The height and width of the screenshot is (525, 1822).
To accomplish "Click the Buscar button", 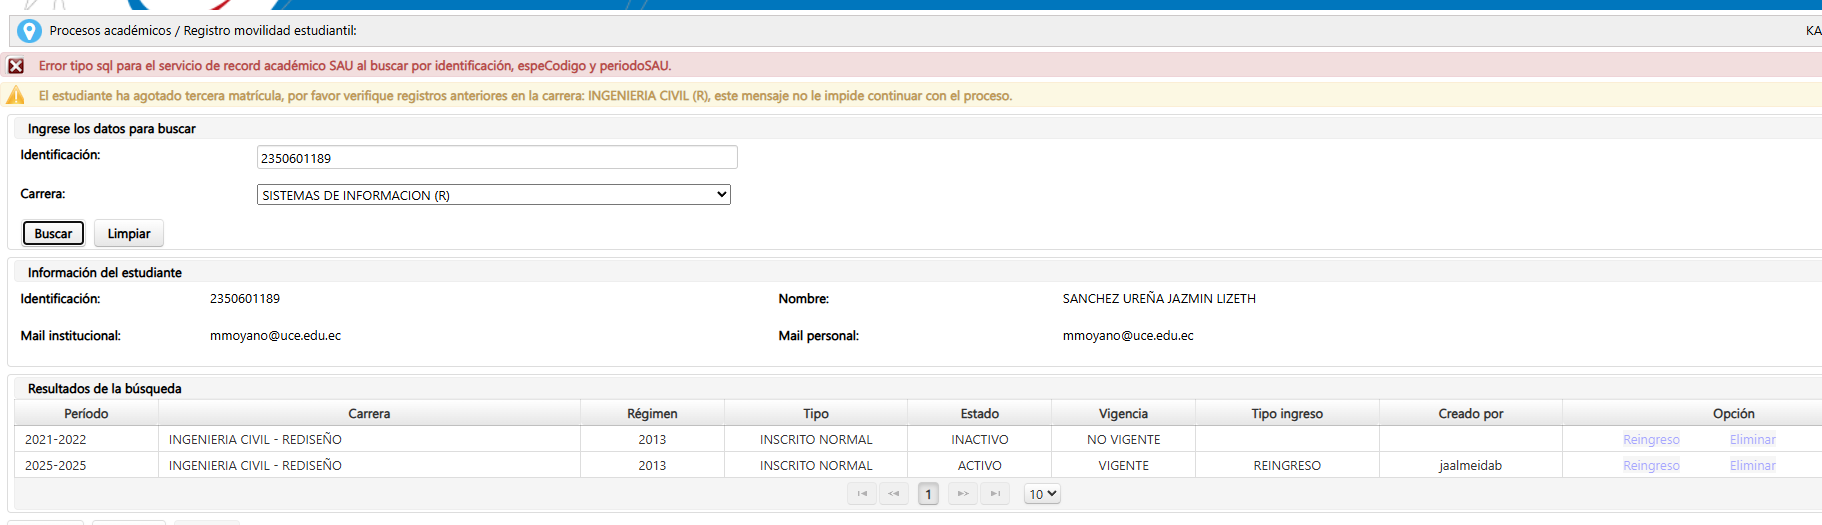I will (x=53, y=234).
